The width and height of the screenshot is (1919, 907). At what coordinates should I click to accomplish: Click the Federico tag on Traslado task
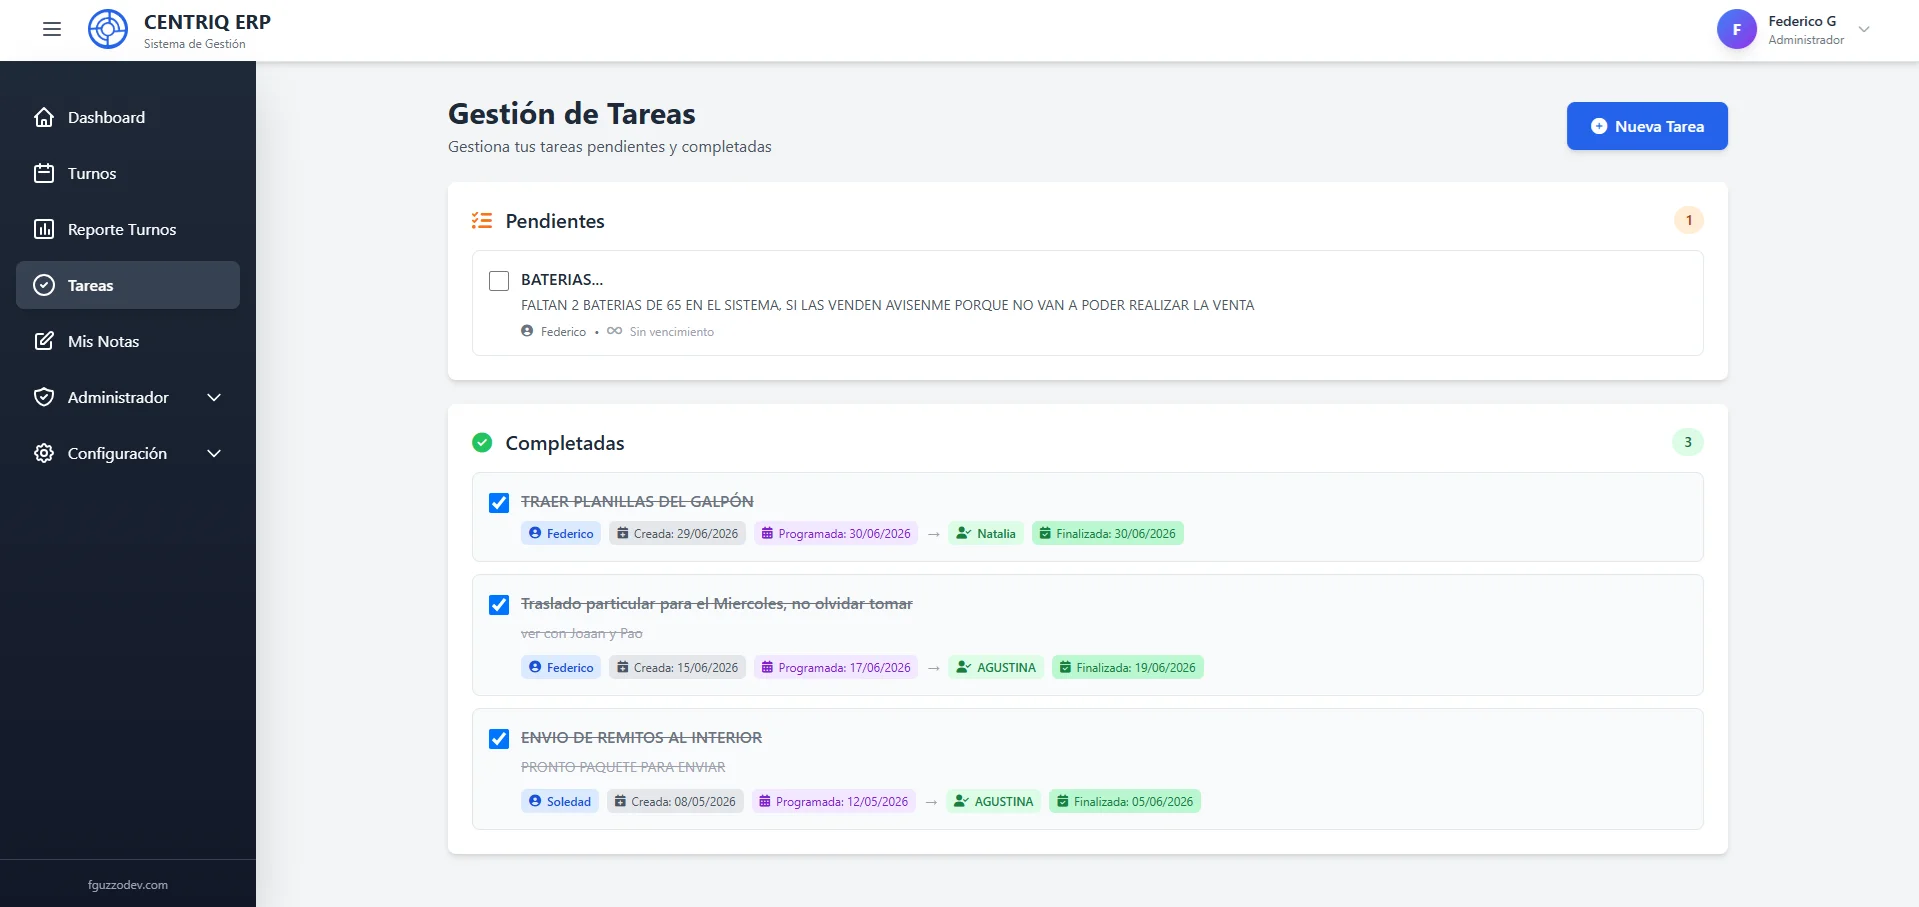click(x=561, y=667)
